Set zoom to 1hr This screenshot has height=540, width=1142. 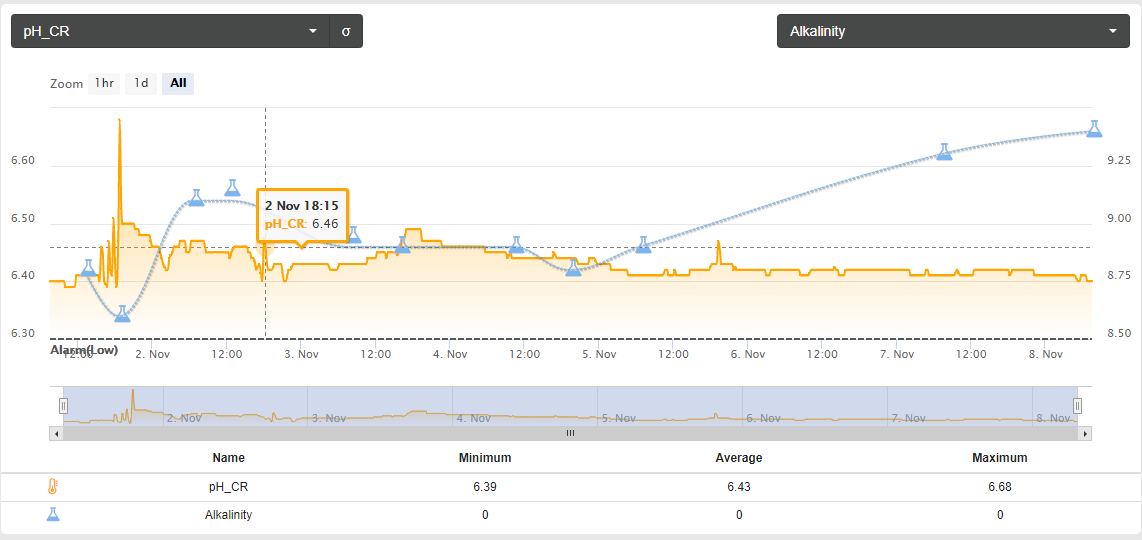[x=104, y=83]
